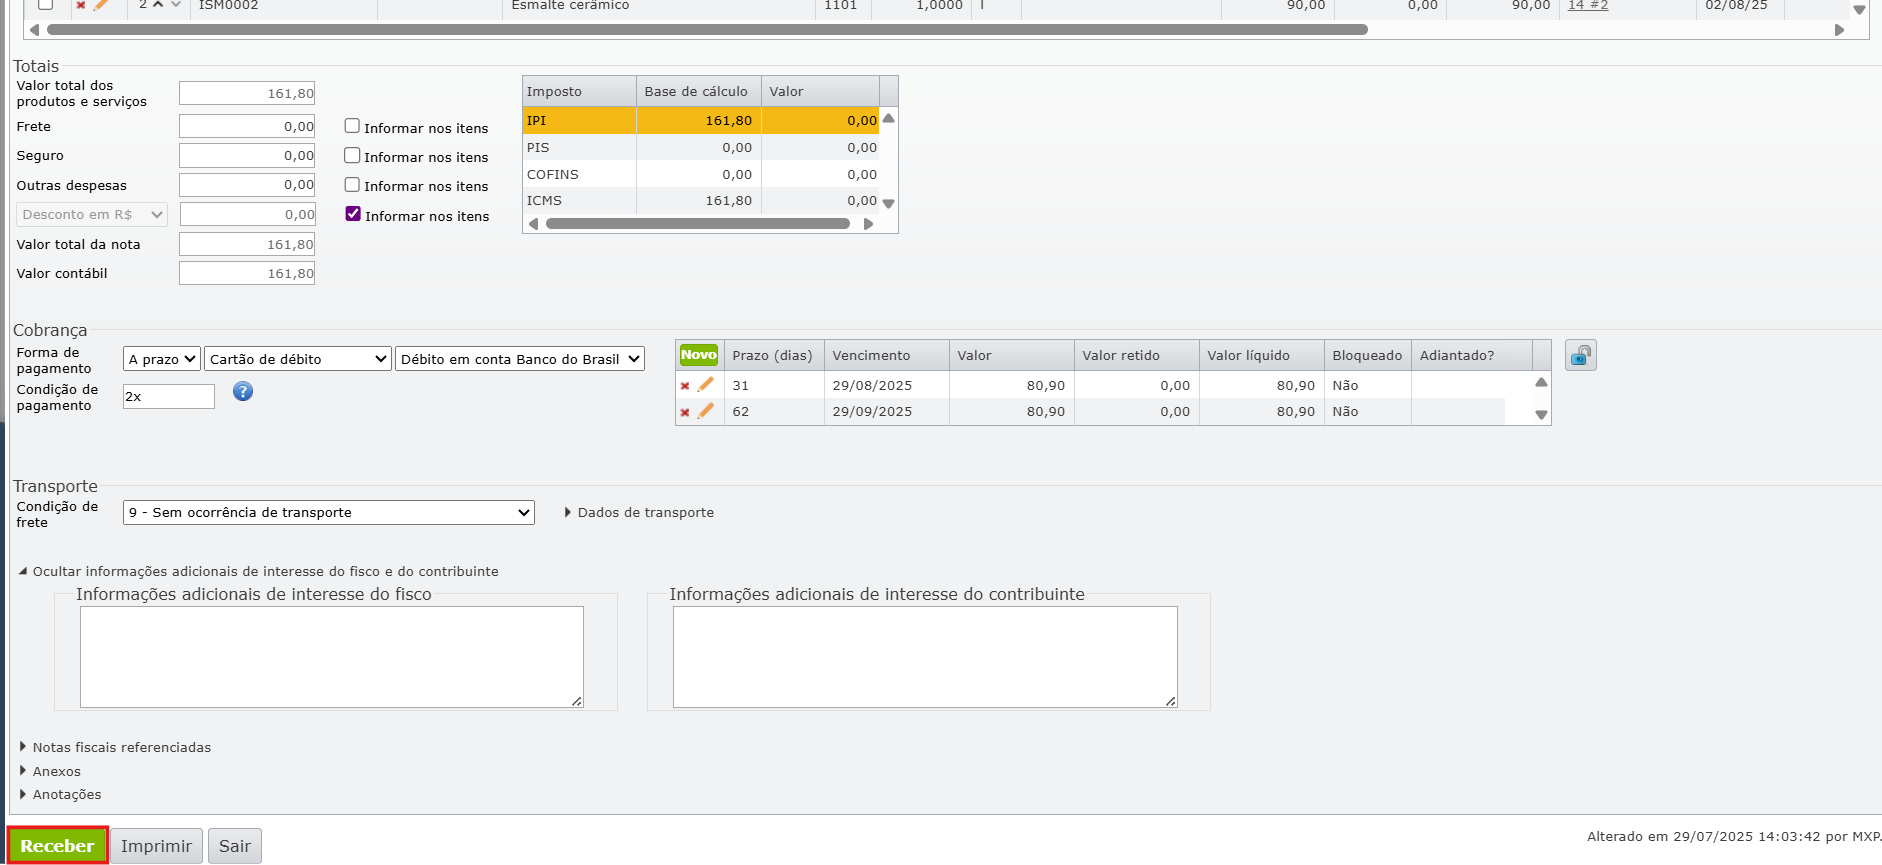
Task: Tick the Esmalte cerâmico item checkbox
Action: [x=45, y=5]
